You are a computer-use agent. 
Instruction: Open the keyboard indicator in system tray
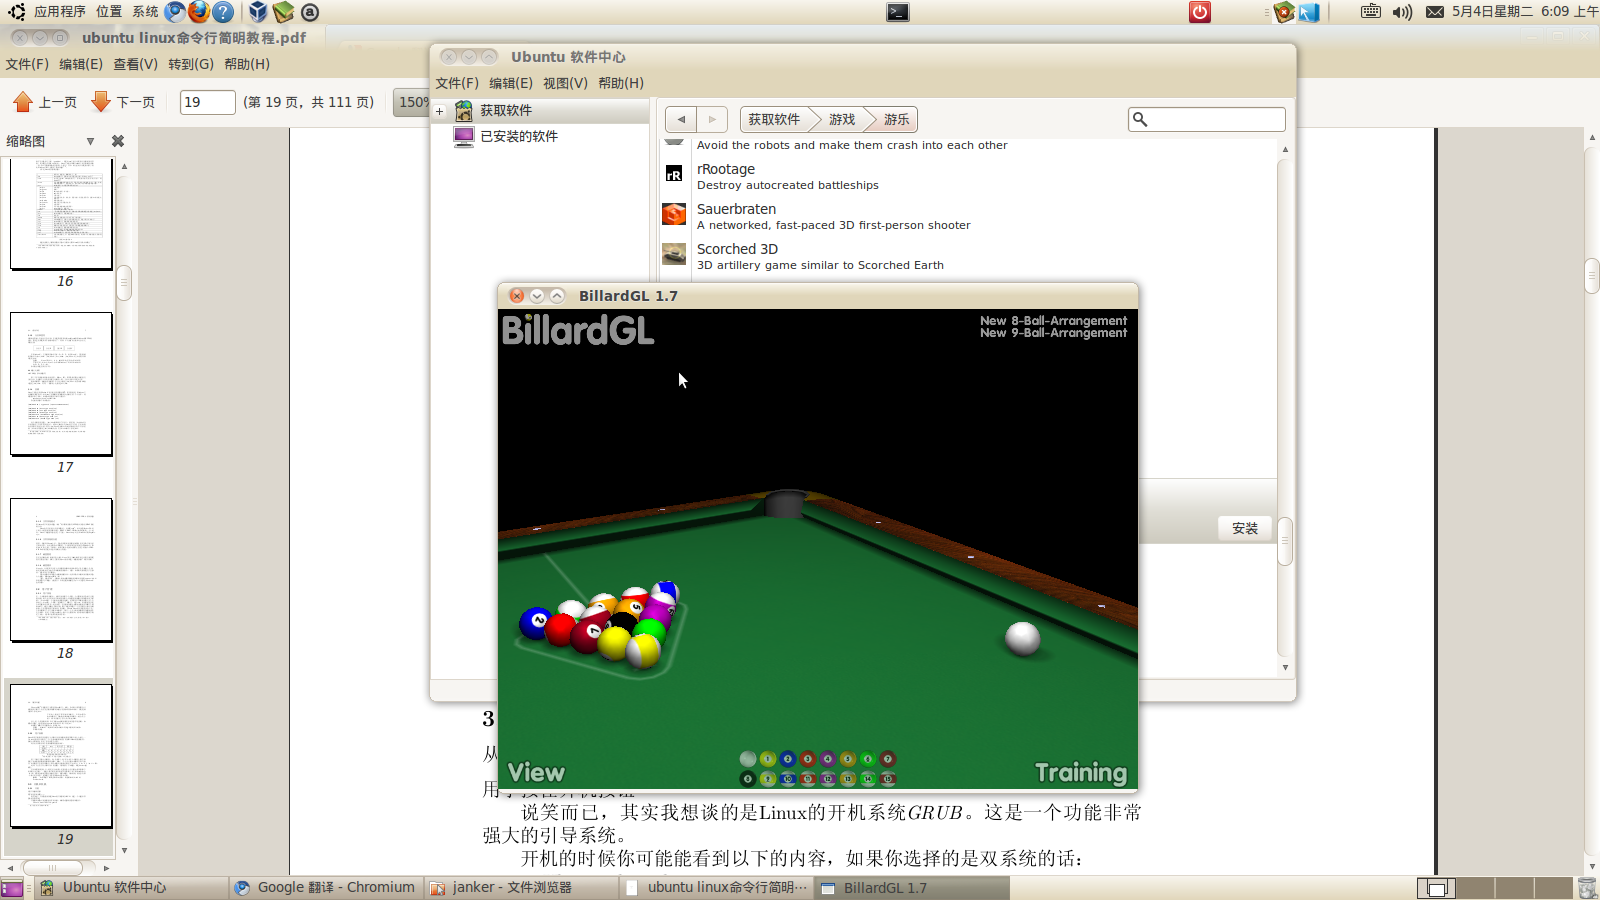[x=1371, y=12]
